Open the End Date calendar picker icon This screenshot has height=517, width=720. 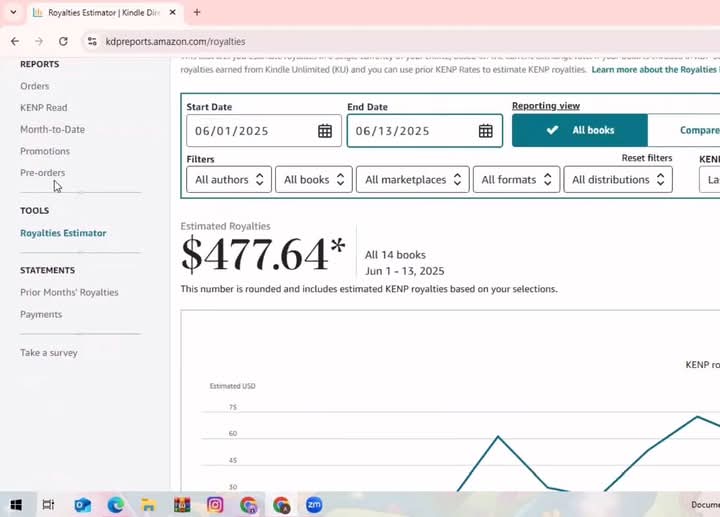(x=485, y=131)
